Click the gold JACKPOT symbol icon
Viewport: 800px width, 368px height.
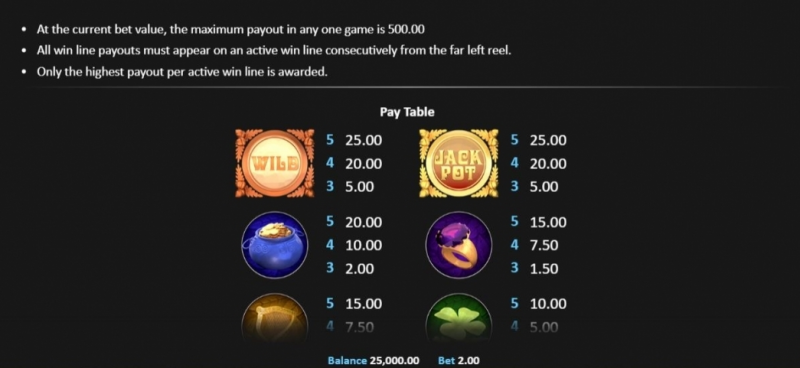point(459,163)
